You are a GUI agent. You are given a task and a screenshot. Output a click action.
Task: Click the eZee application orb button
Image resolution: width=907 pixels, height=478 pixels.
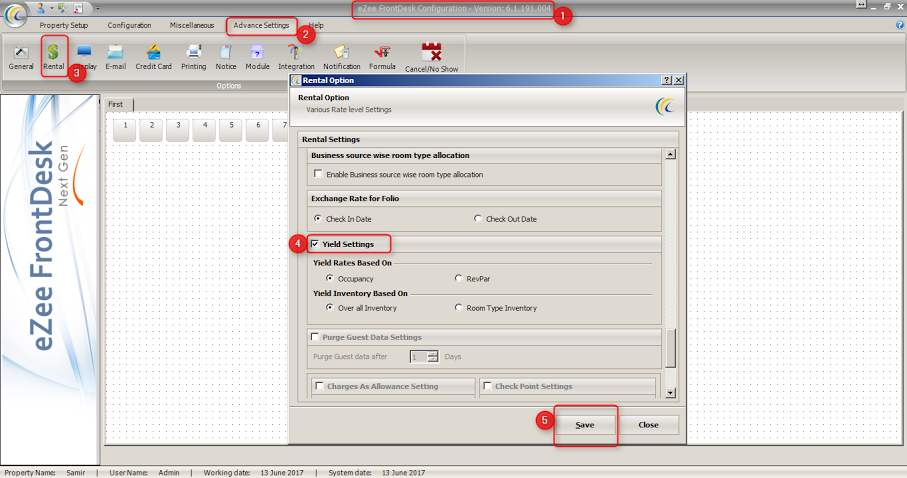[x=15, y=14]
